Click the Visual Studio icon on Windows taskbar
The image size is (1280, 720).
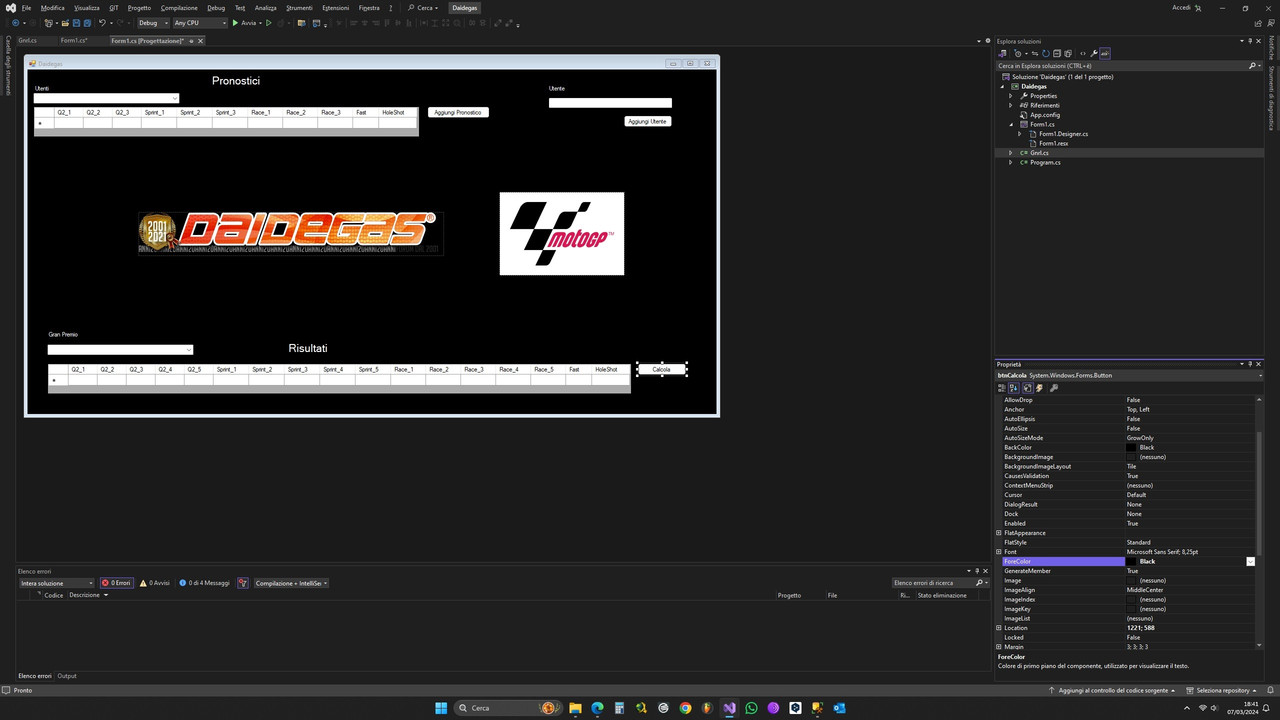point(729,708)
